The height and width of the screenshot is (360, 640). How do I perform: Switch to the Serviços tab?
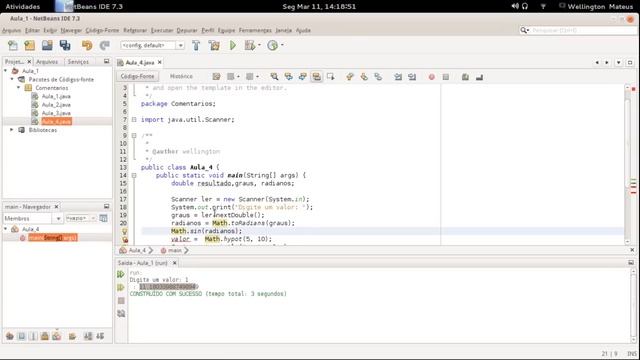78,62
